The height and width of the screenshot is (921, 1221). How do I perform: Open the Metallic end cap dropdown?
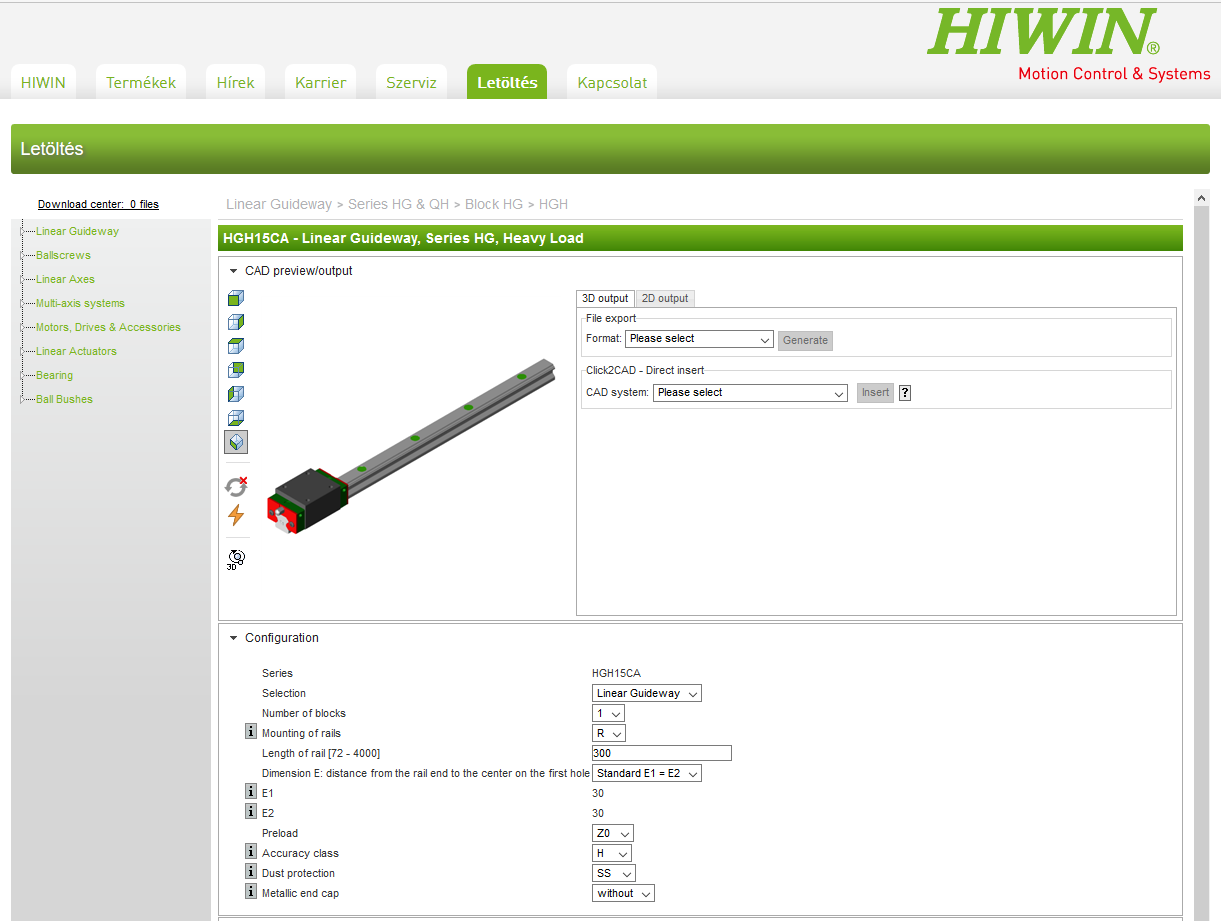(623, 893)
